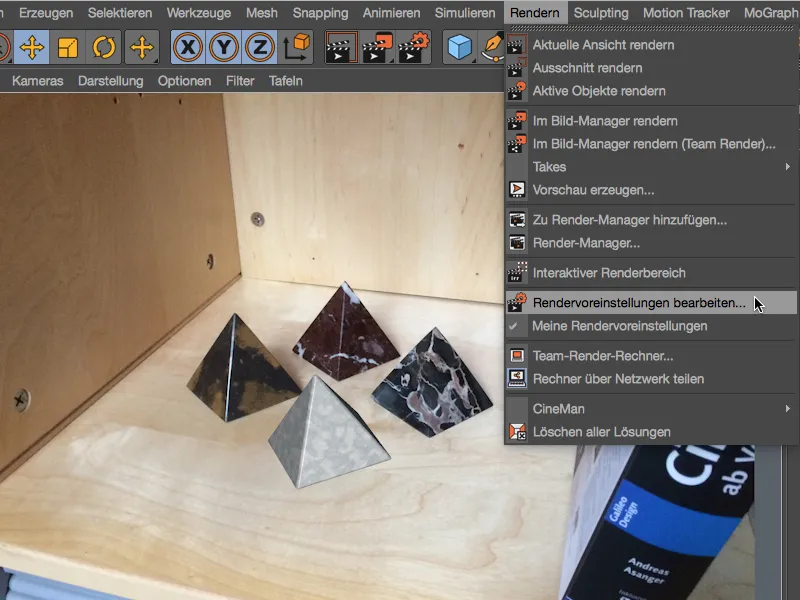Click the icon beside Aktive Objekte rendern
Image resolution: width=800 pixels, height=600 pixels.
click(517, 91)
